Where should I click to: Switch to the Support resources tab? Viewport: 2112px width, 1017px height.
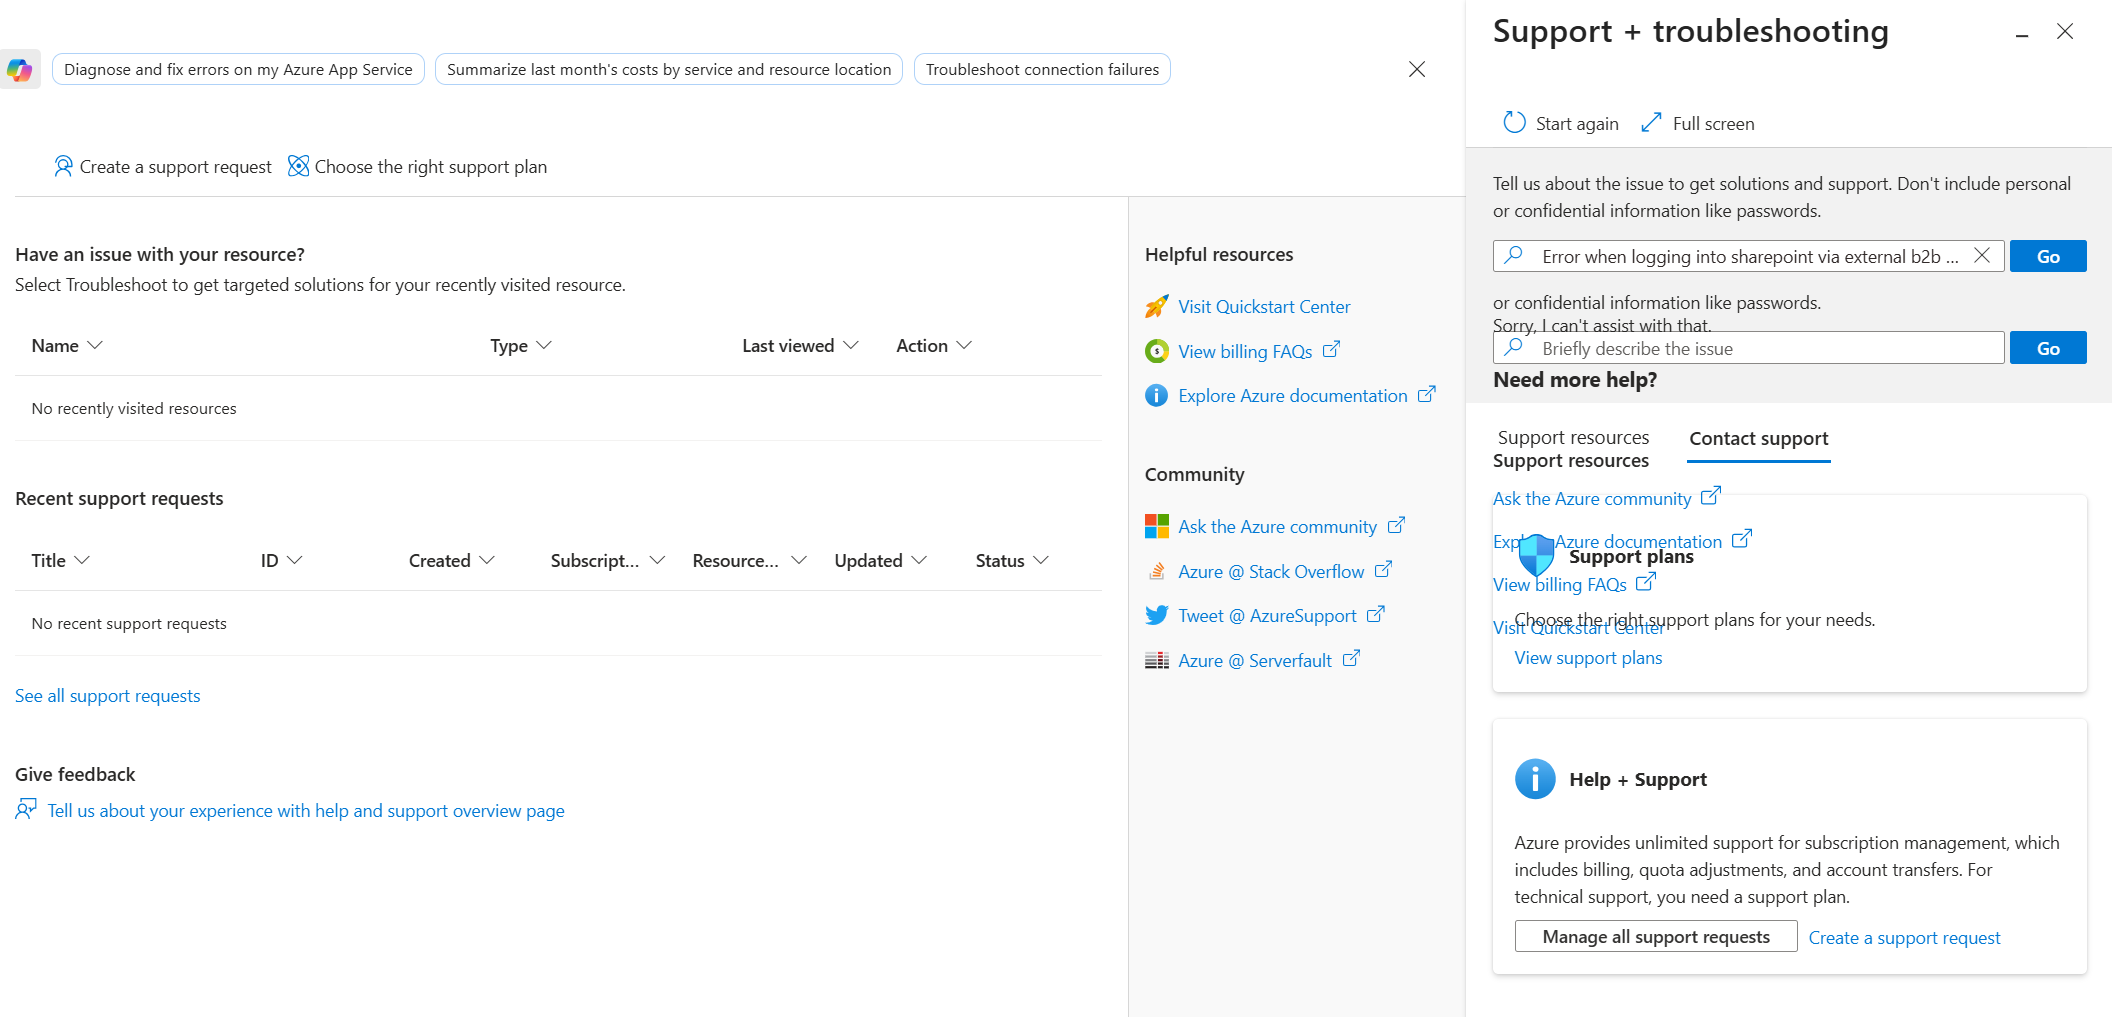(x=1573, y=437)
